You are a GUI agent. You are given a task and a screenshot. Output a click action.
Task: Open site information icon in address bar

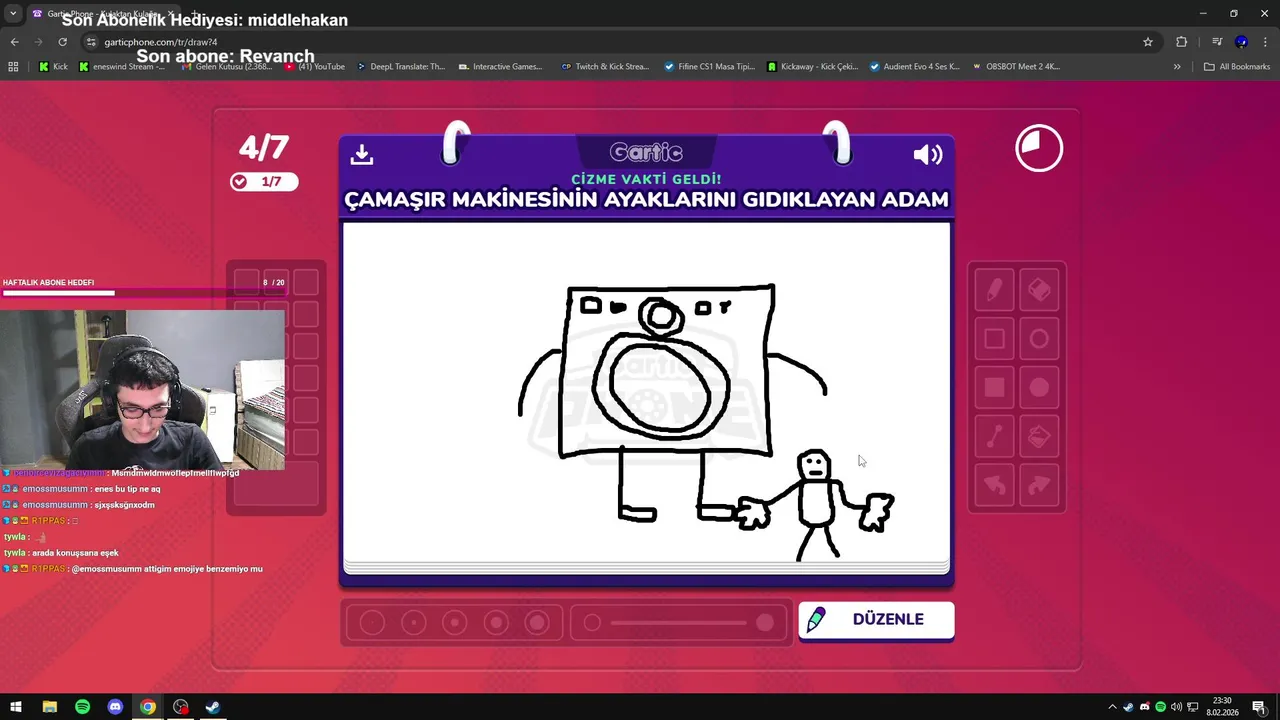[91, 42]
